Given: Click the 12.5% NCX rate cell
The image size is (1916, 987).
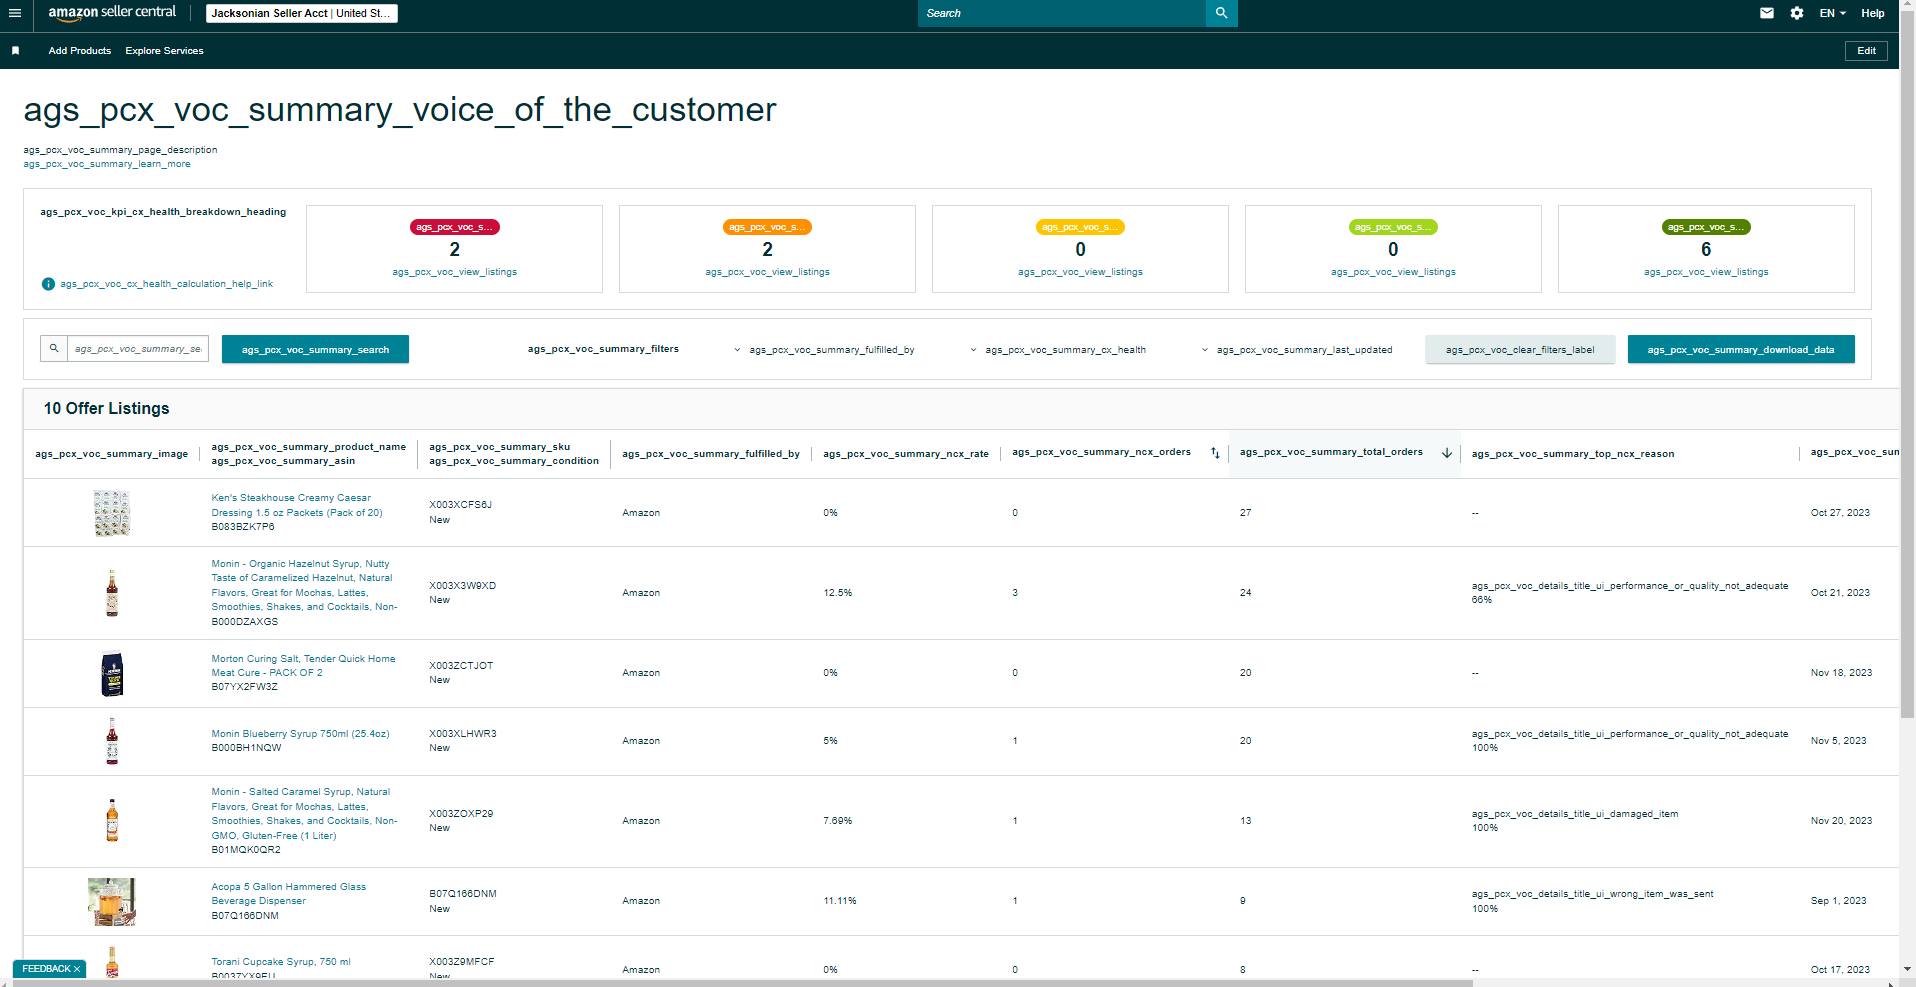Looking at the screenshot, I should click(x=838, y=593).
